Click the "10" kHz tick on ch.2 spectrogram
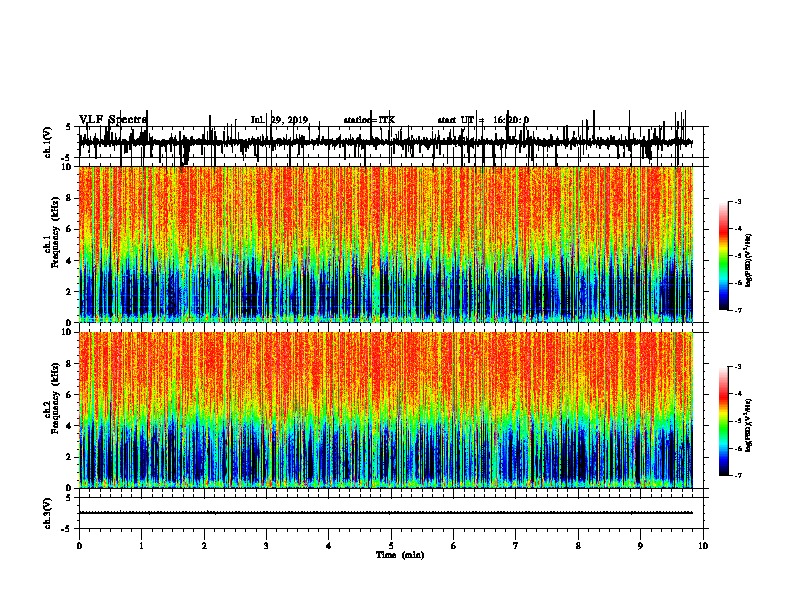Screen dimensions: 792x612 click(68, 333)
